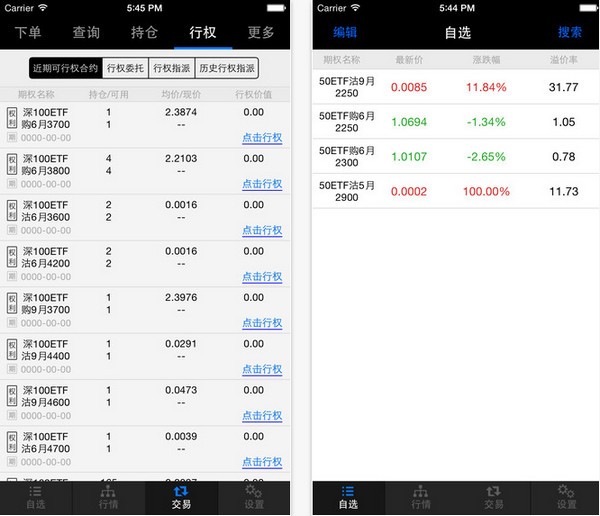Open 设置 in left screen bottom bar

pyautogui.click(x=254, y=498)
